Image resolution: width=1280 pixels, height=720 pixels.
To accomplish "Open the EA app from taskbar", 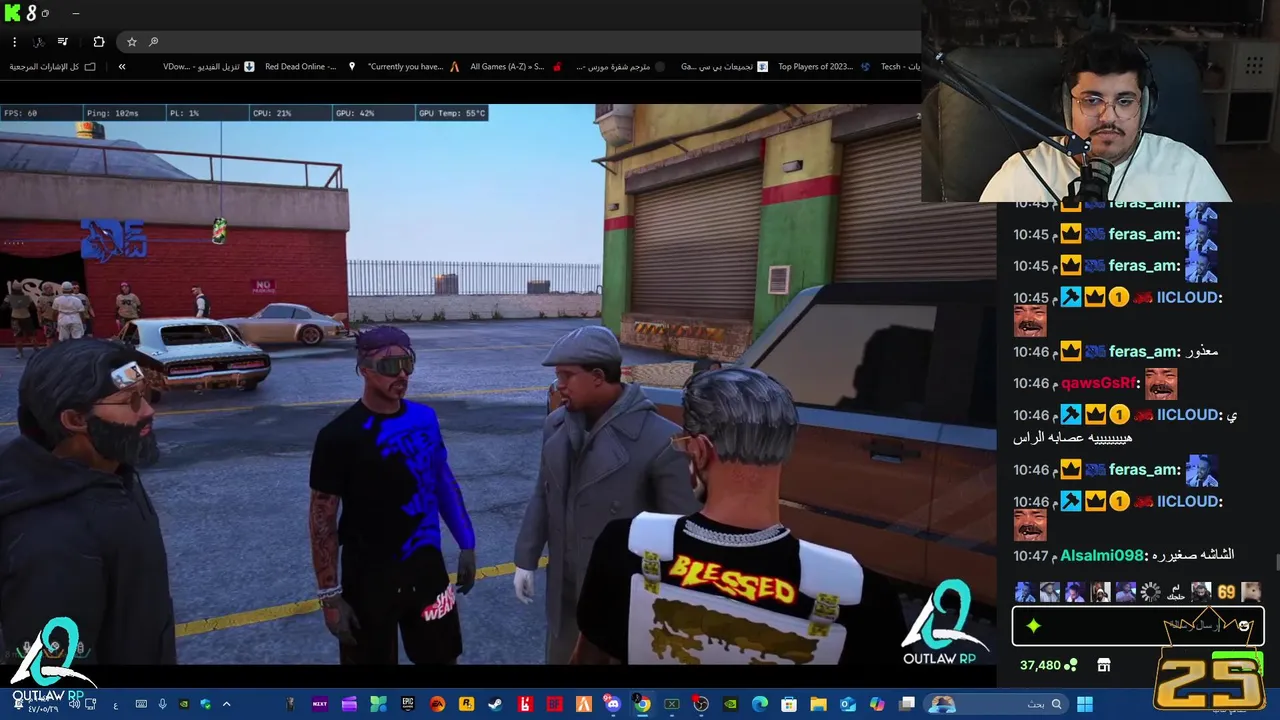I will (x=437, y=704).
